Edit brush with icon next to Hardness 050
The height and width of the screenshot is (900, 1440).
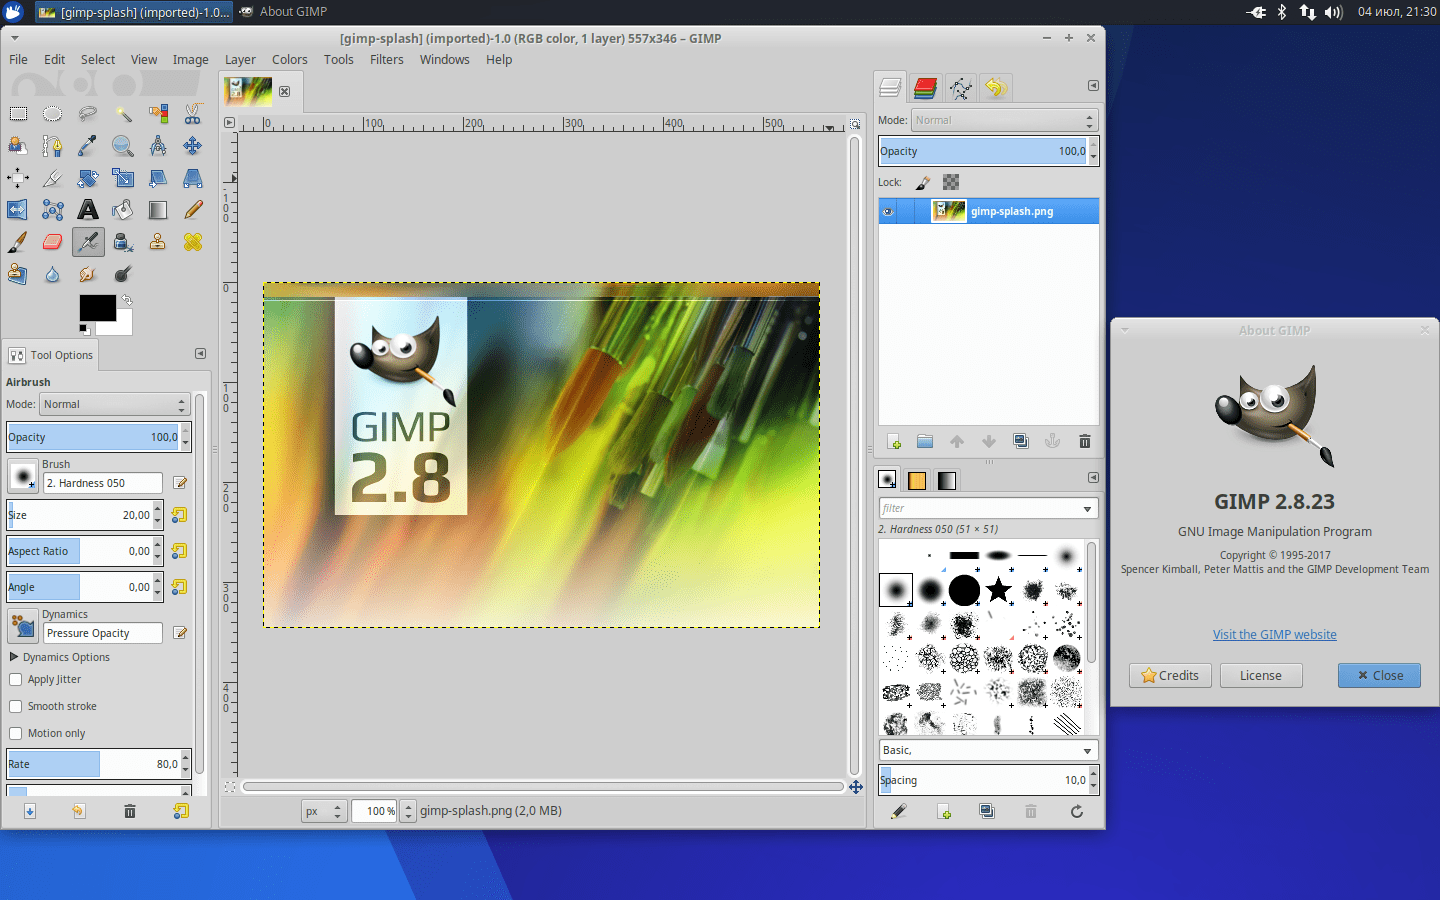point(180,483)
